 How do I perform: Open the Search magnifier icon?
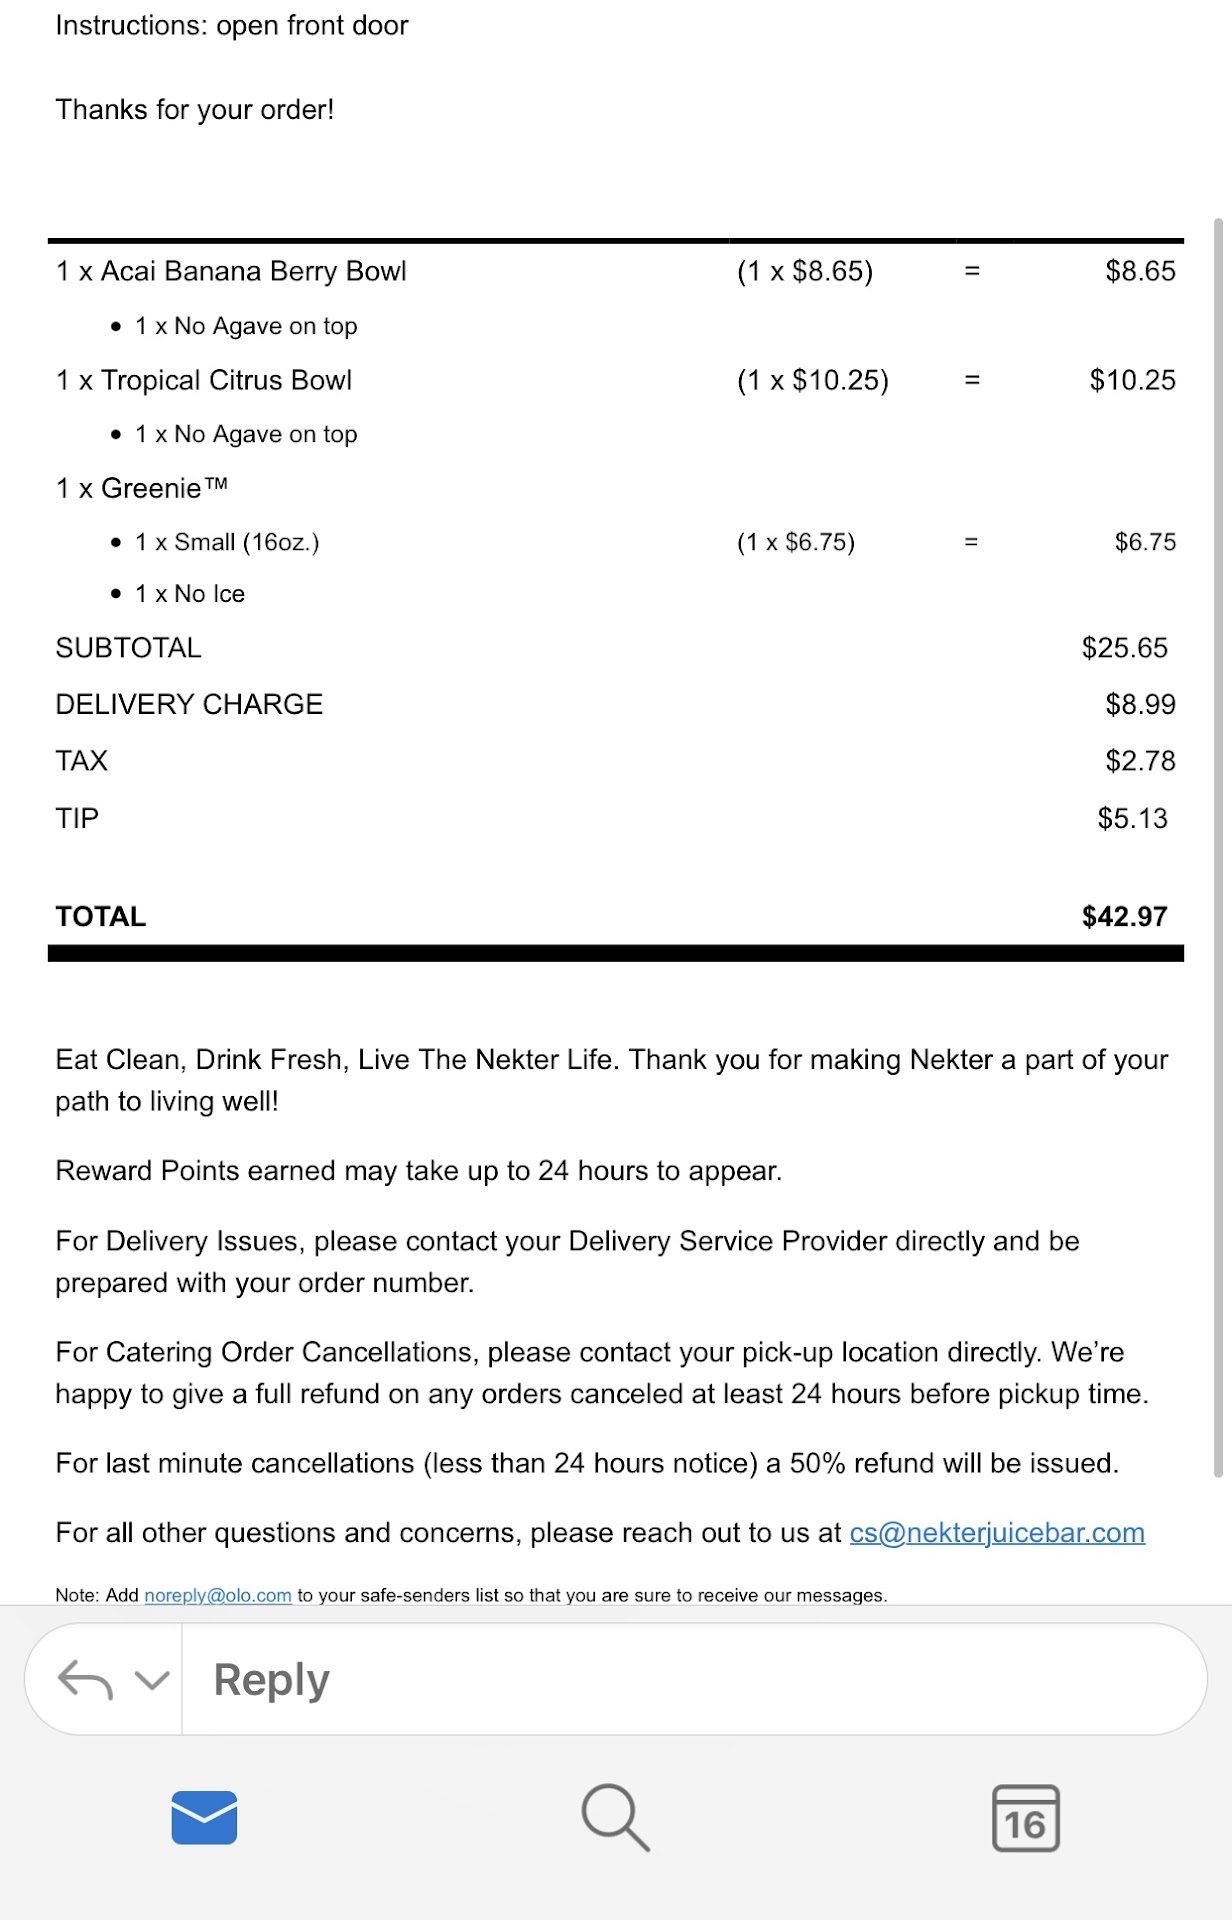pos(615,1817)
